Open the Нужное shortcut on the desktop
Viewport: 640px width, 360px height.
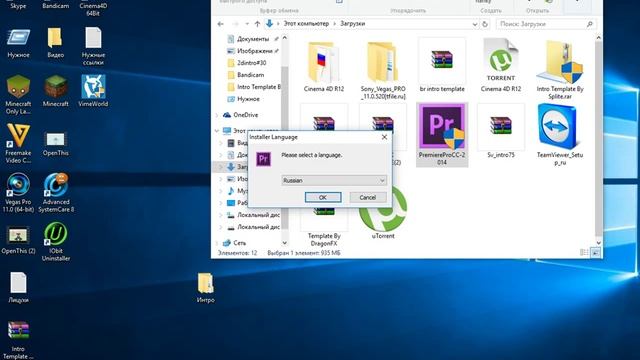click(x=18, y=43)
